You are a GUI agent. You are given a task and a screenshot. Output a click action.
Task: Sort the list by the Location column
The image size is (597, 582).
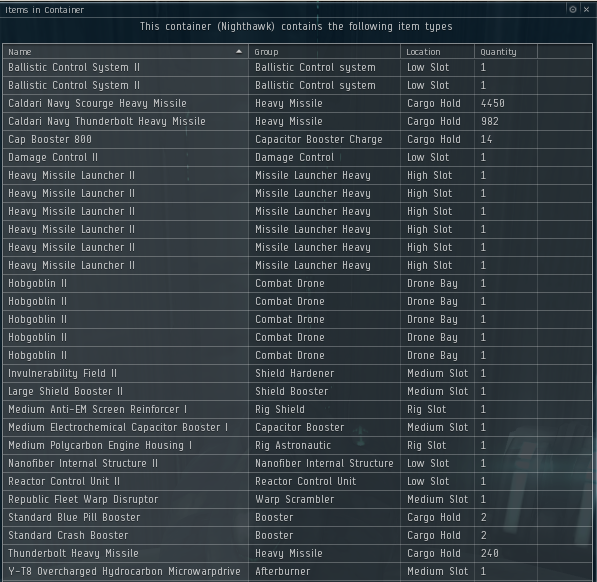tap(437, 51)
